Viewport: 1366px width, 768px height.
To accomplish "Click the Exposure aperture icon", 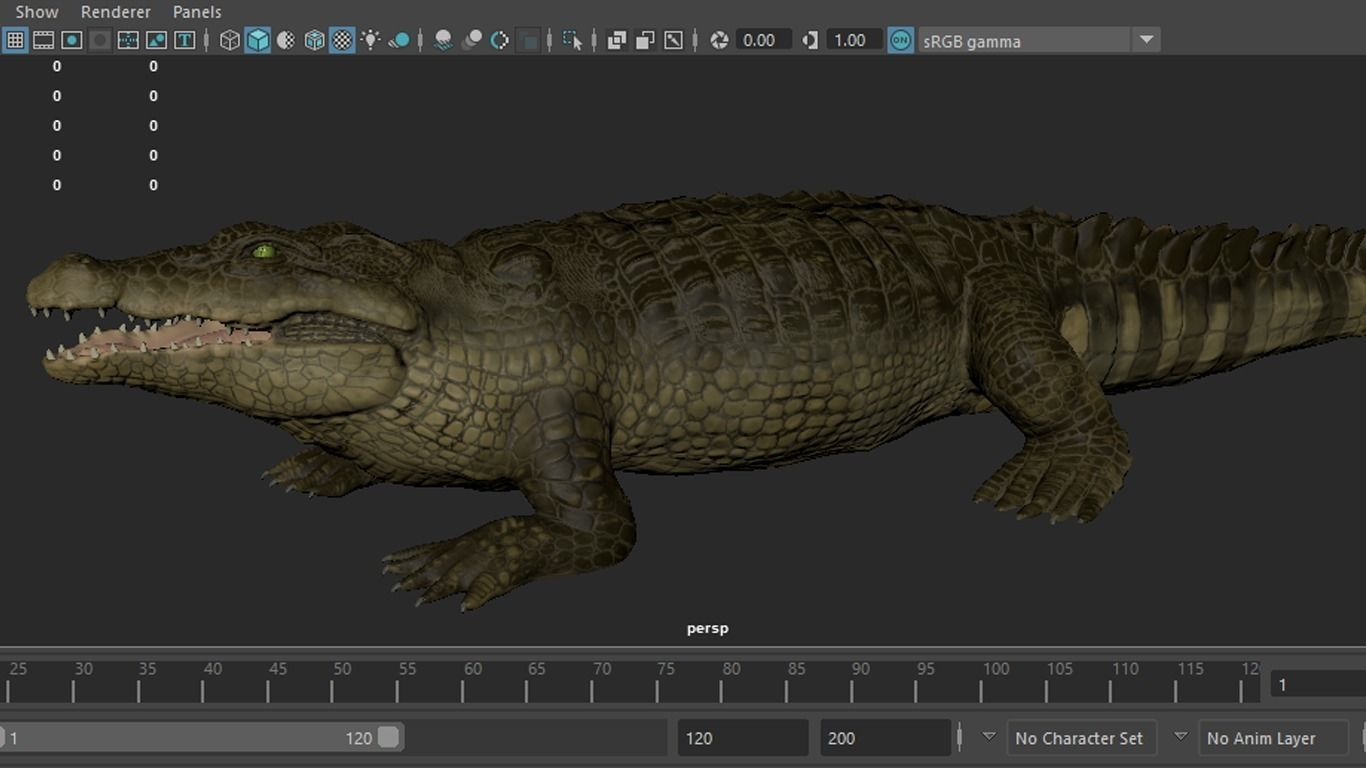I will (x=719, y=40).
